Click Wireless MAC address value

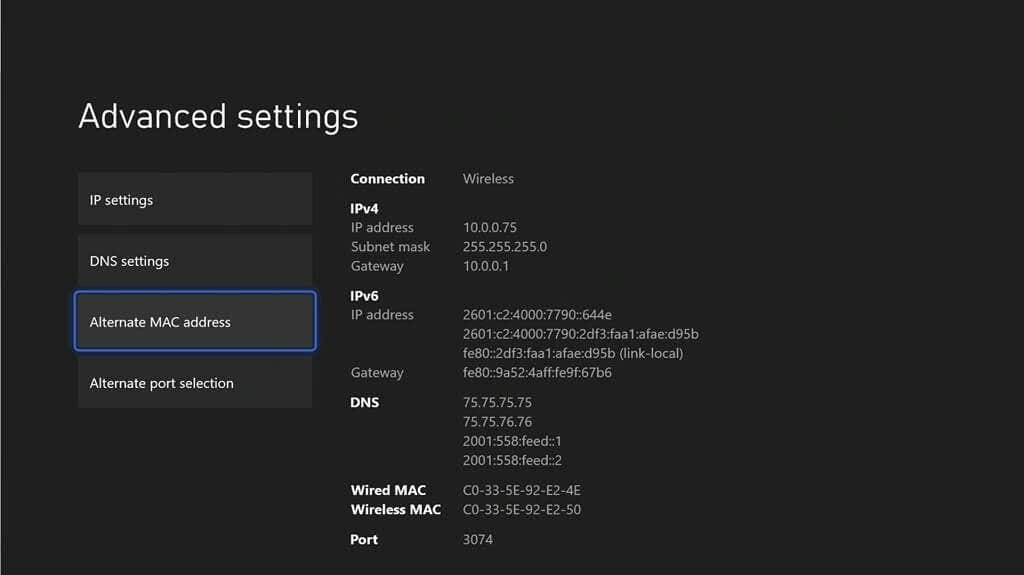[x=521, y=509]
